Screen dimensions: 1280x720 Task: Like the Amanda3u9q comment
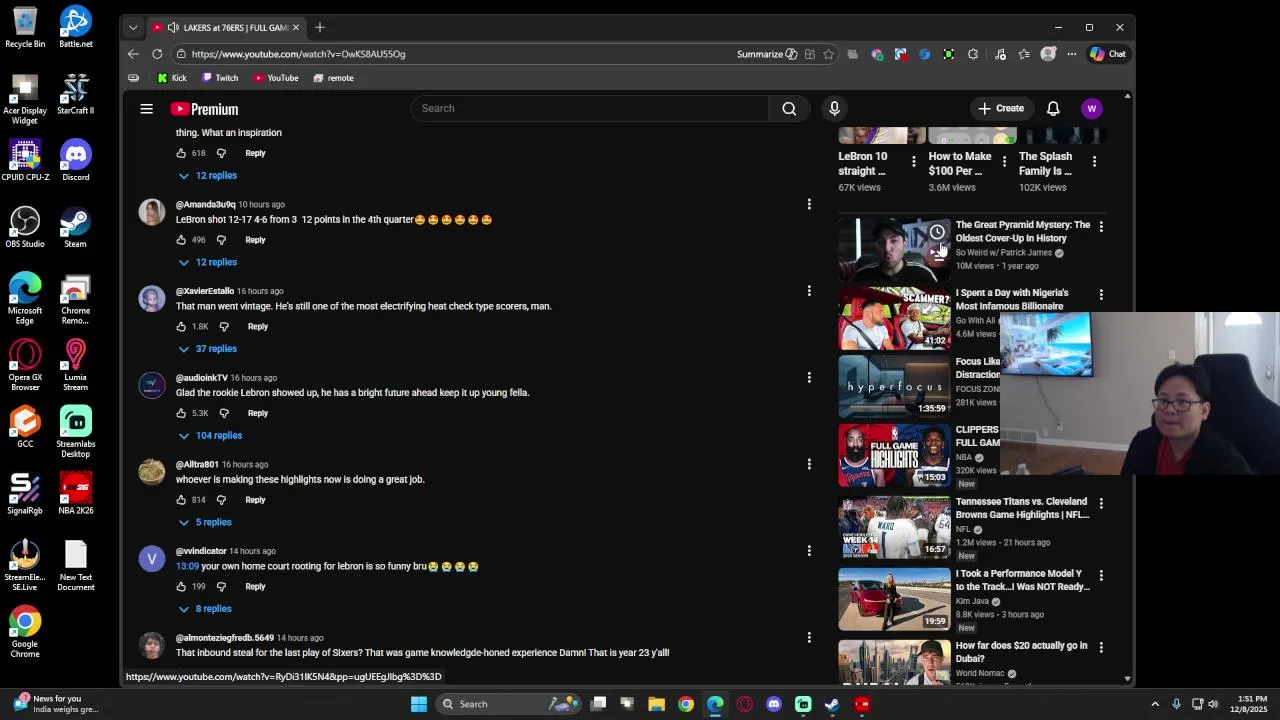click(181, 240)
